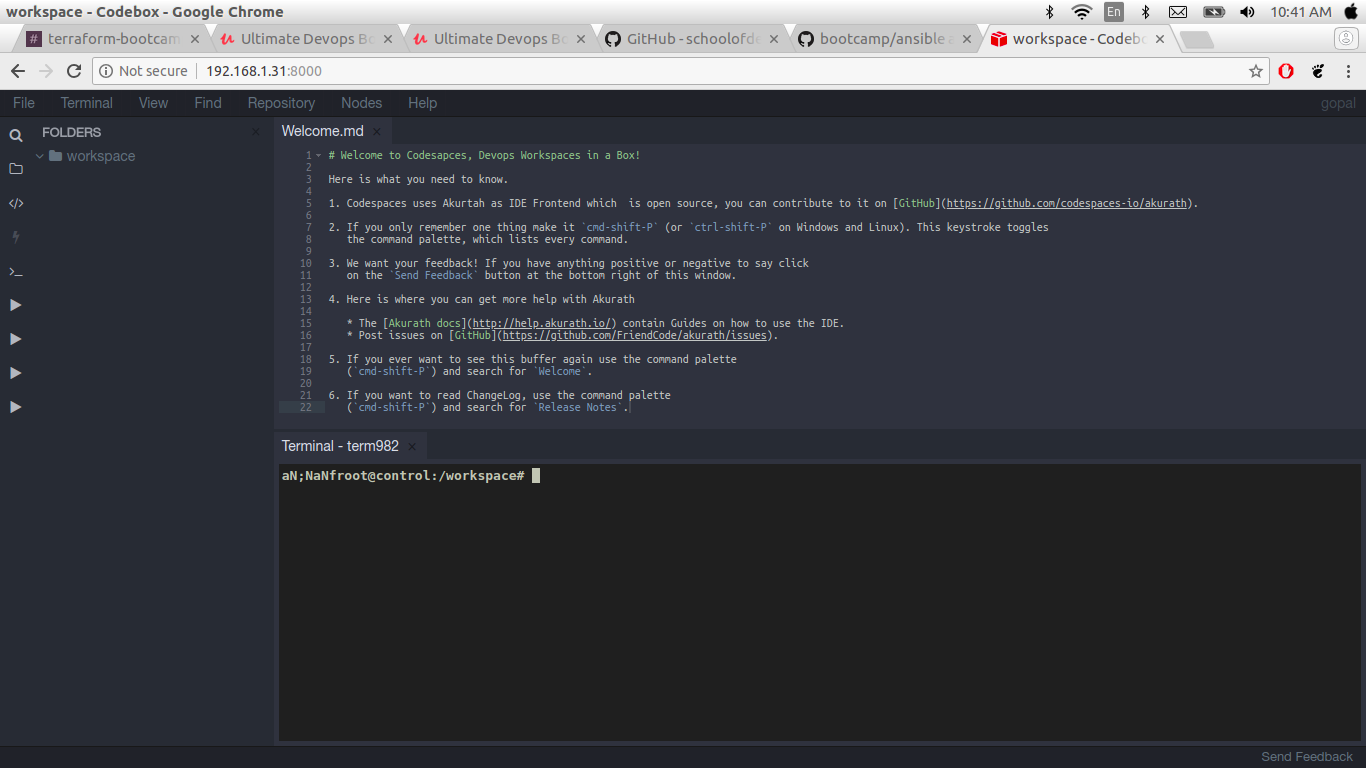Reload the page with the refresh icon
The height and width of the screenshot is (768, 1366).
pos(74,71)
